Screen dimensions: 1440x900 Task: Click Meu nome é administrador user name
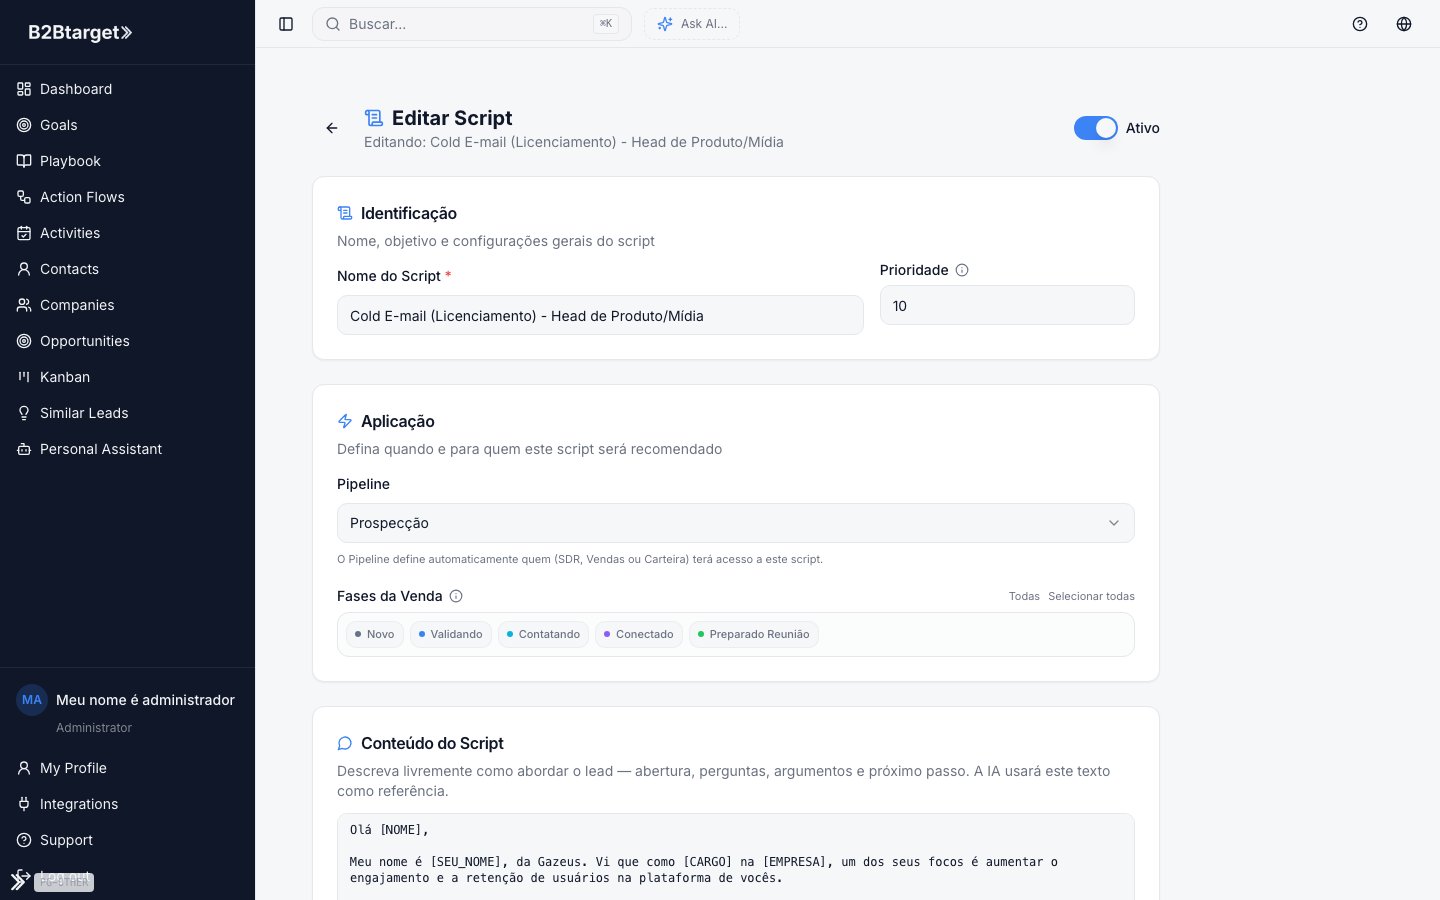pos(145,700)
